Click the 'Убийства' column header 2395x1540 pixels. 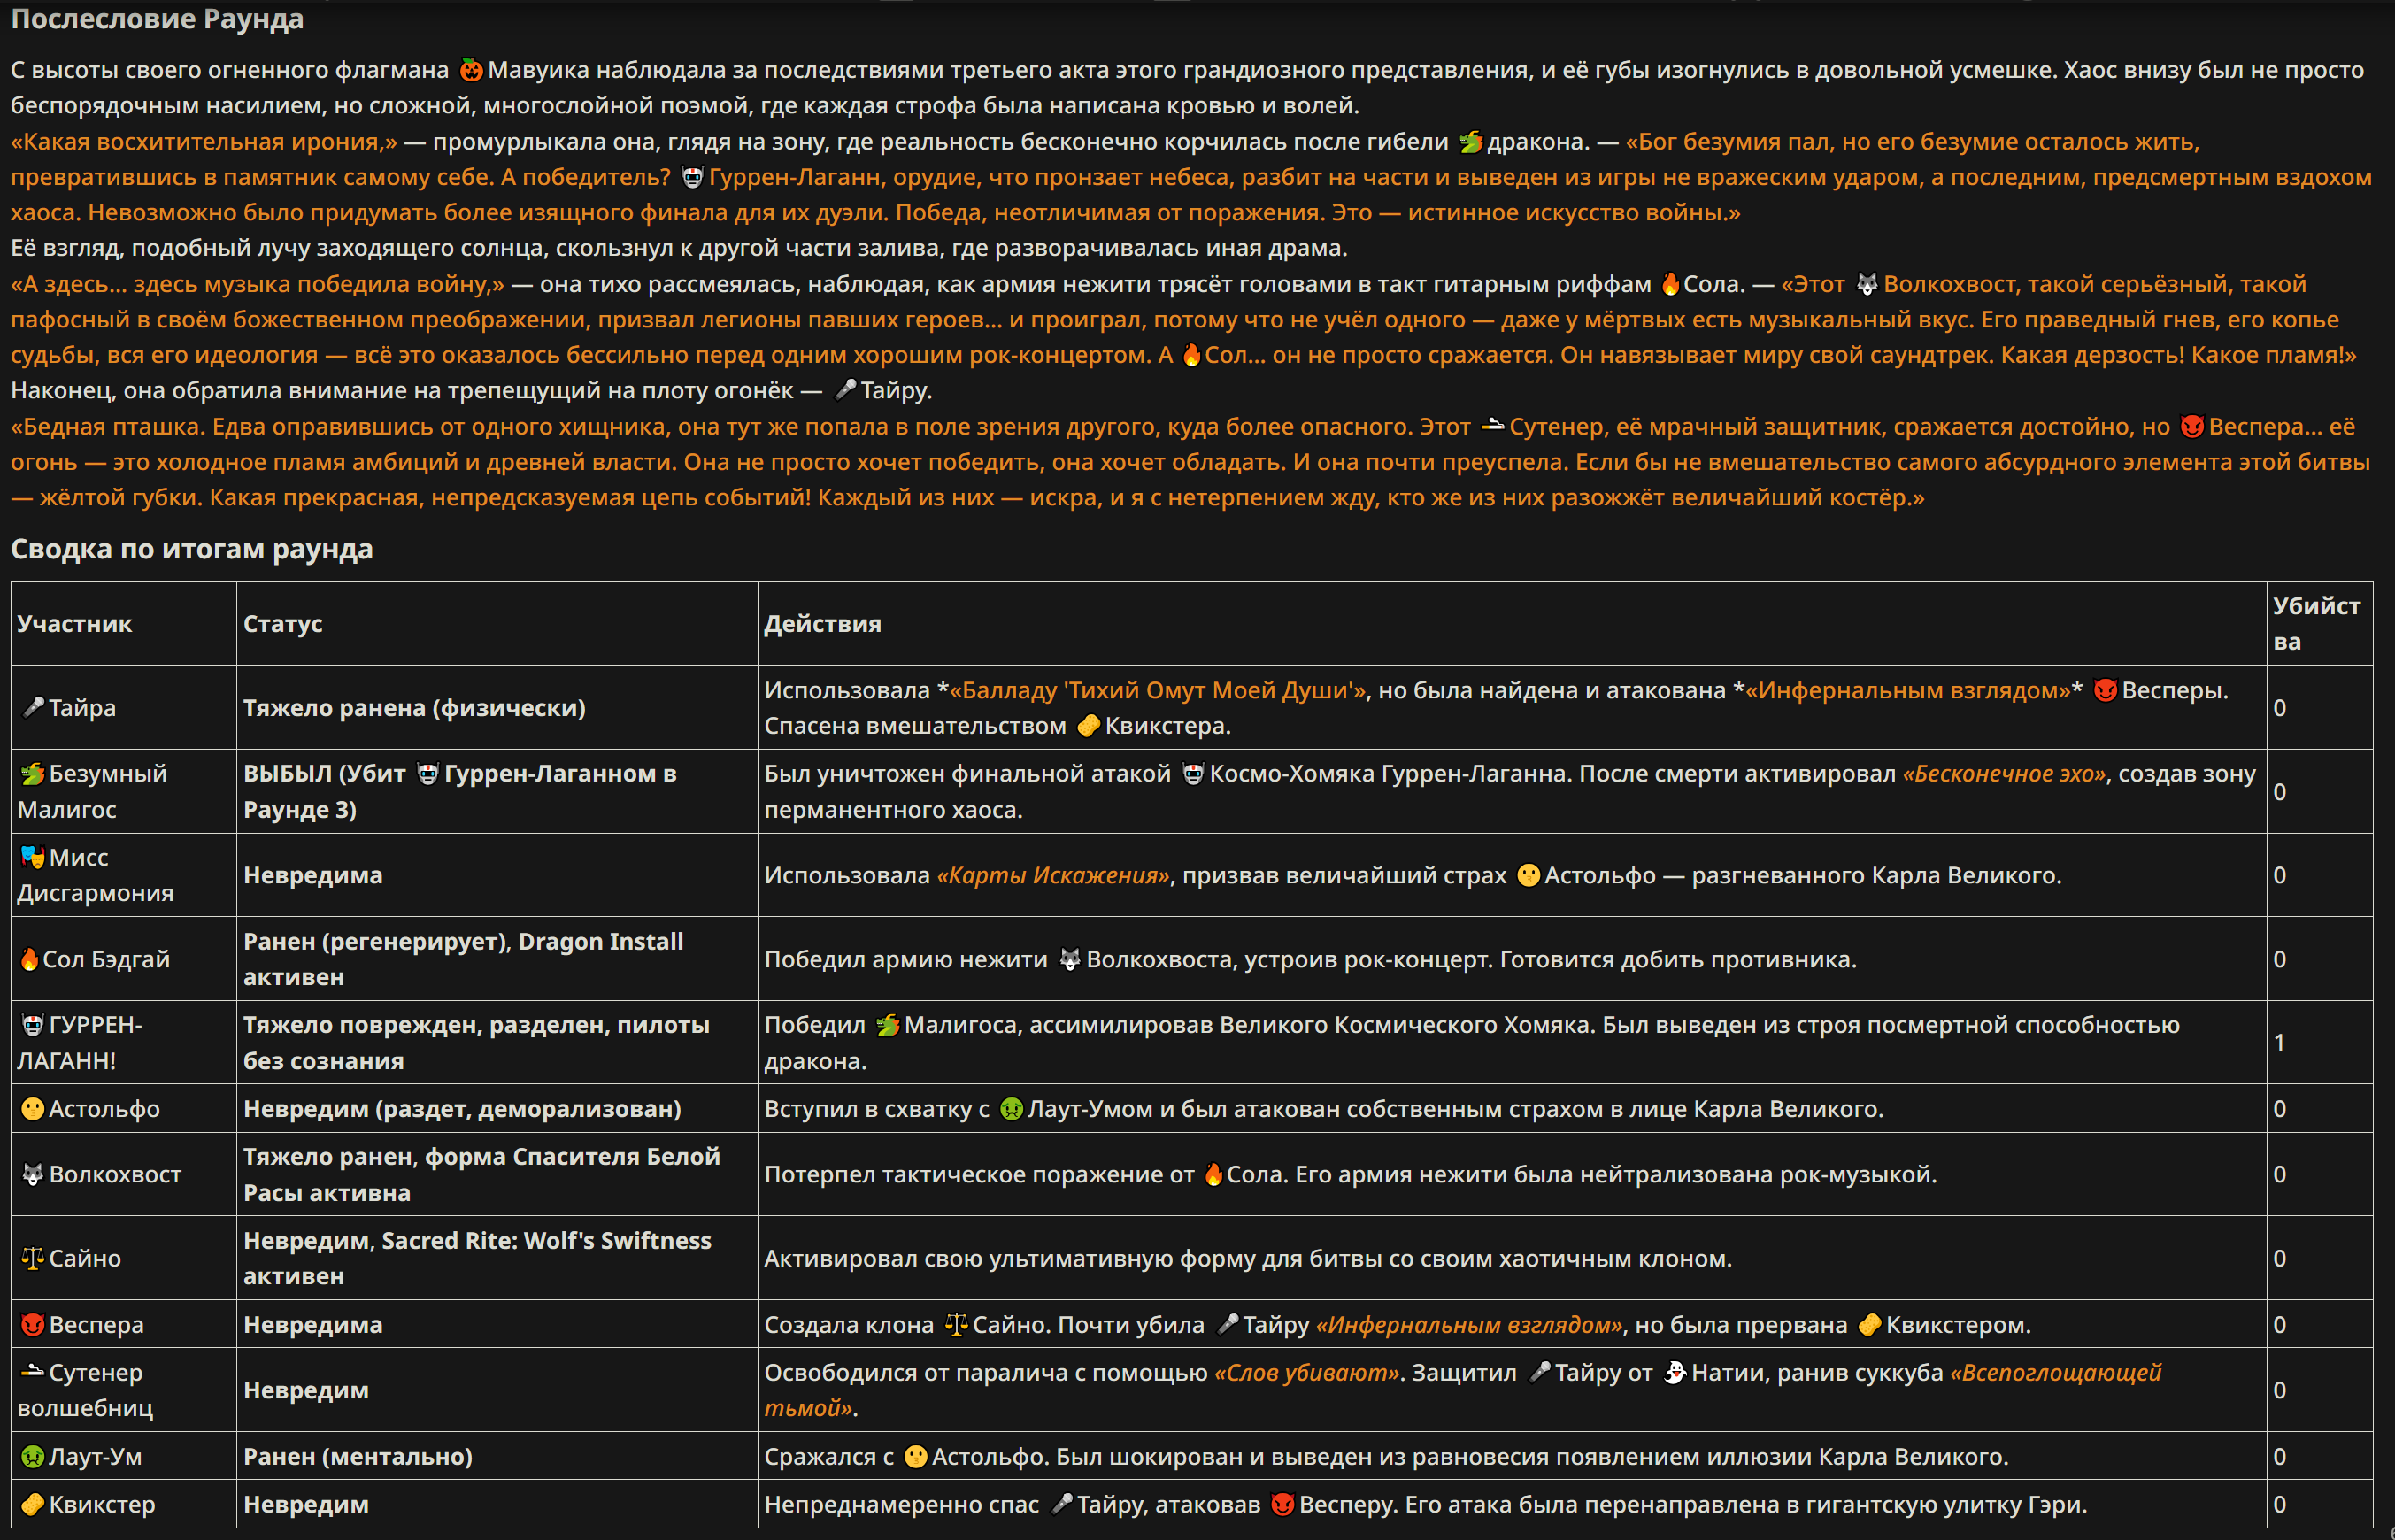click(x=2317, y=623)
